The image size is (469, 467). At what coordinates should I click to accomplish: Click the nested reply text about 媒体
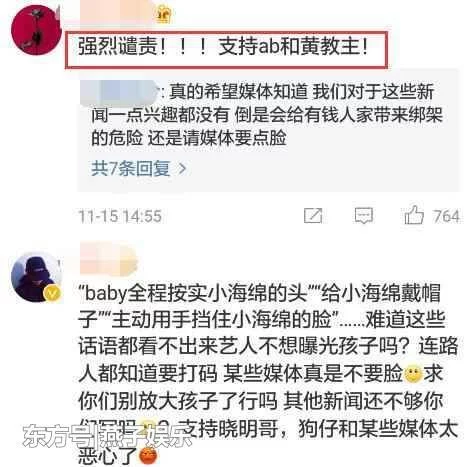coord(267,115)
